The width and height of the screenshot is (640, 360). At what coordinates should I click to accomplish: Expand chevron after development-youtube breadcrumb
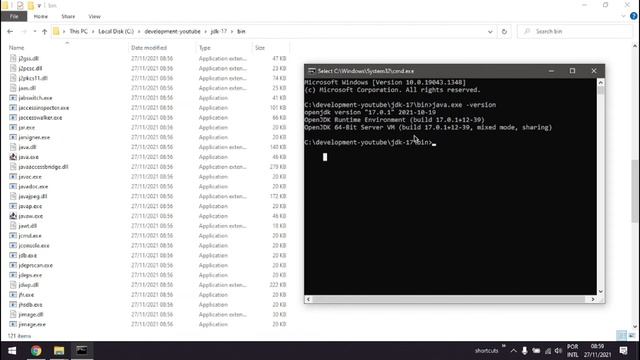[x=206, y=31]
